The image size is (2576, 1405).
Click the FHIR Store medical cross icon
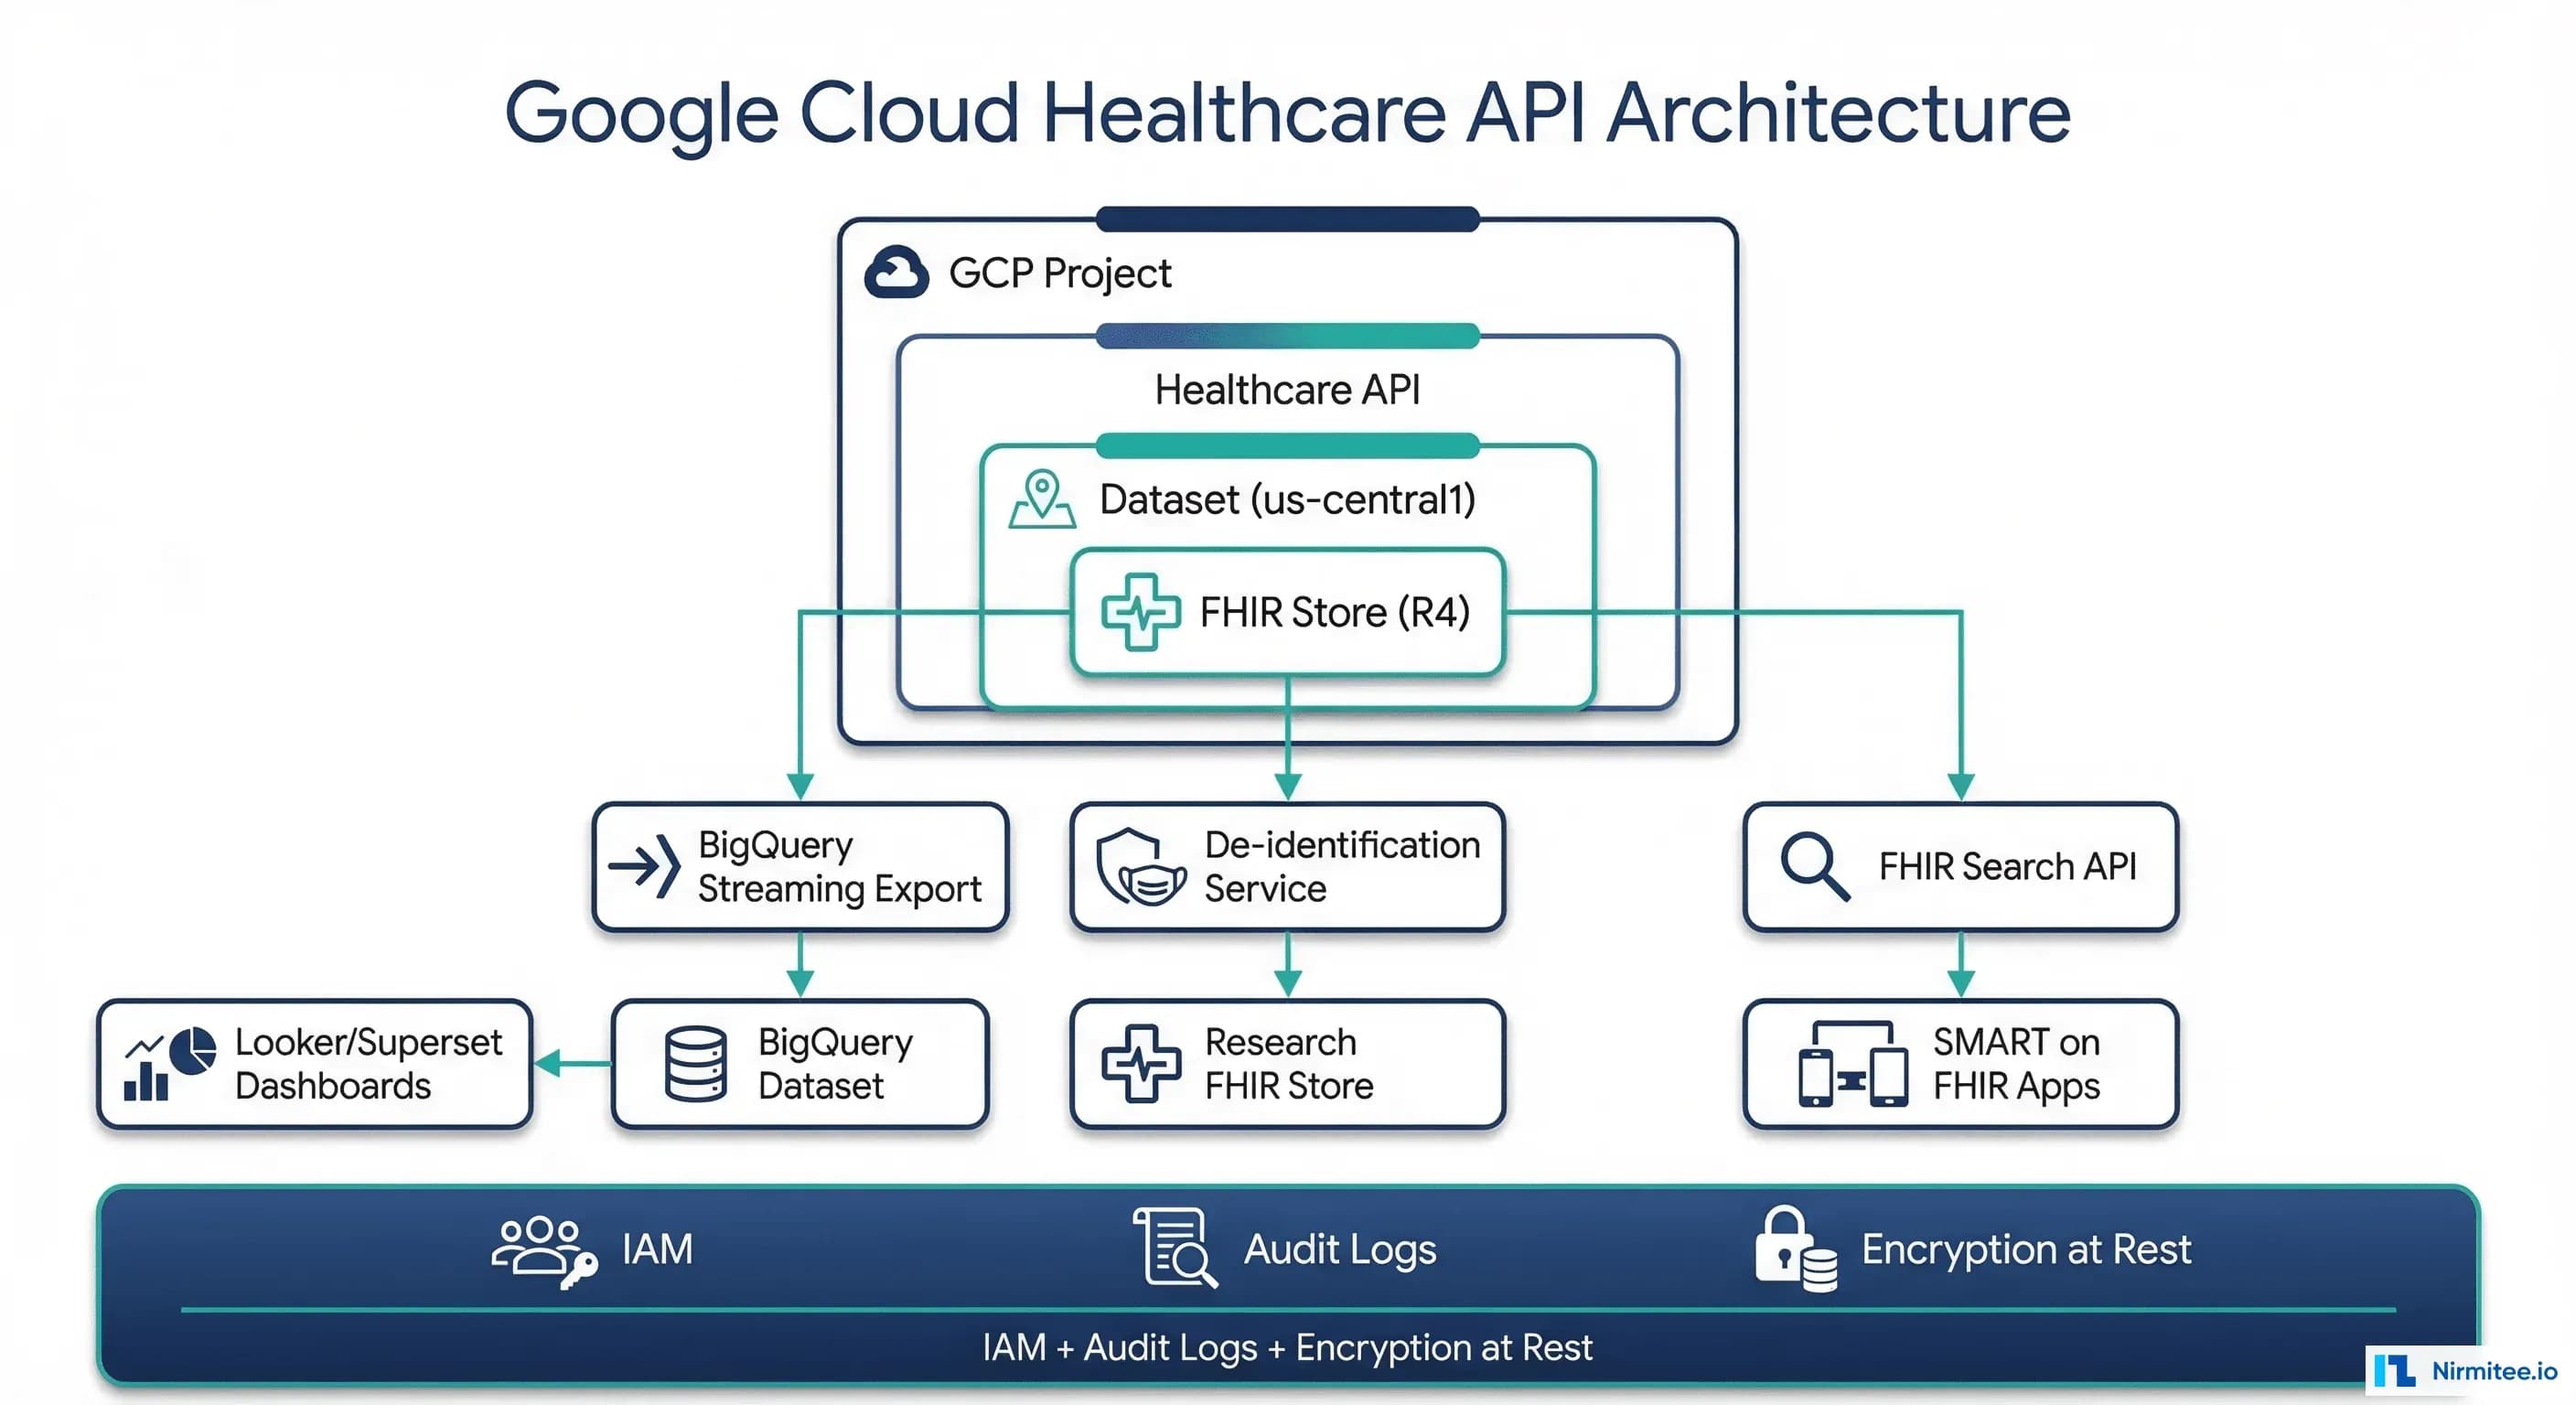coord(1140,612)
